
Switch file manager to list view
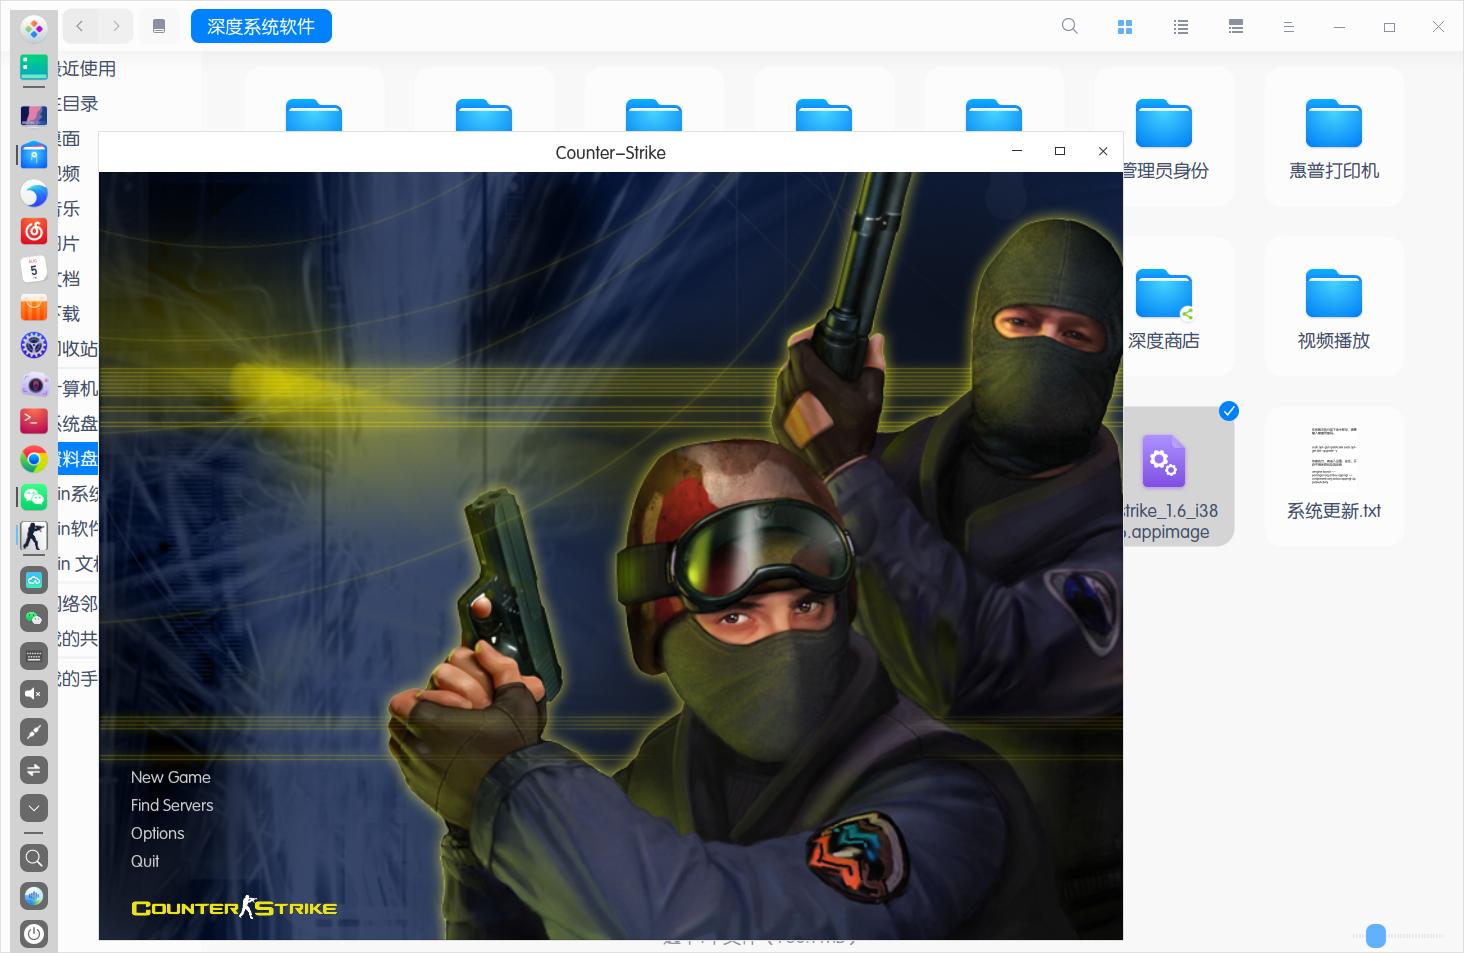pos(1181,27)
